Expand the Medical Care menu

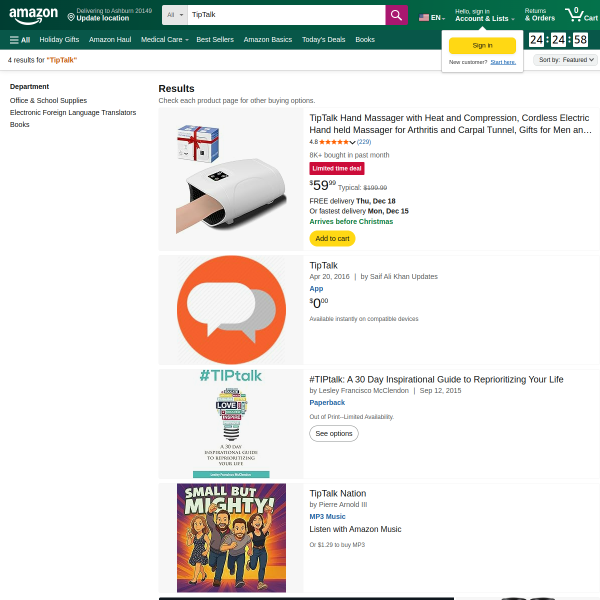165,40
